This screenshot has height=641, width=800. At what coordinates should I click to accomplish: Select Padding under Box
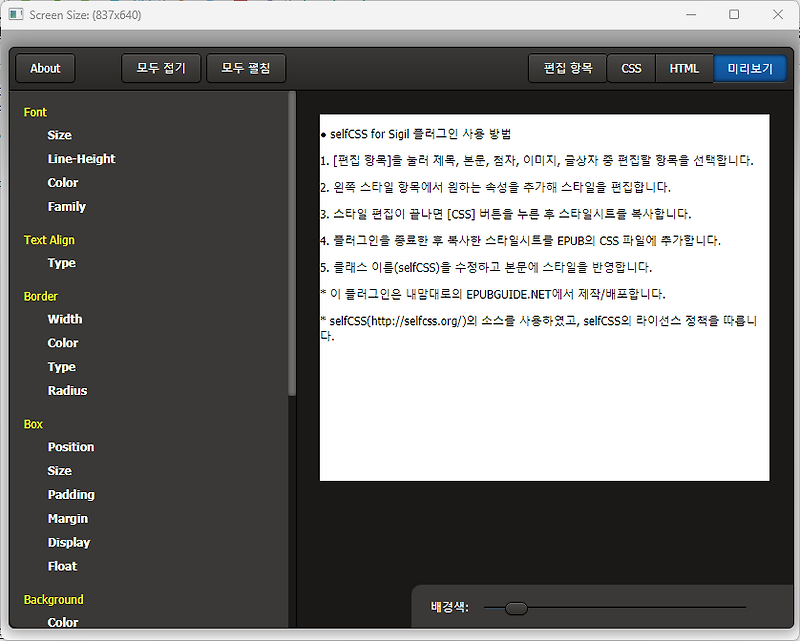tap(71, 494)
